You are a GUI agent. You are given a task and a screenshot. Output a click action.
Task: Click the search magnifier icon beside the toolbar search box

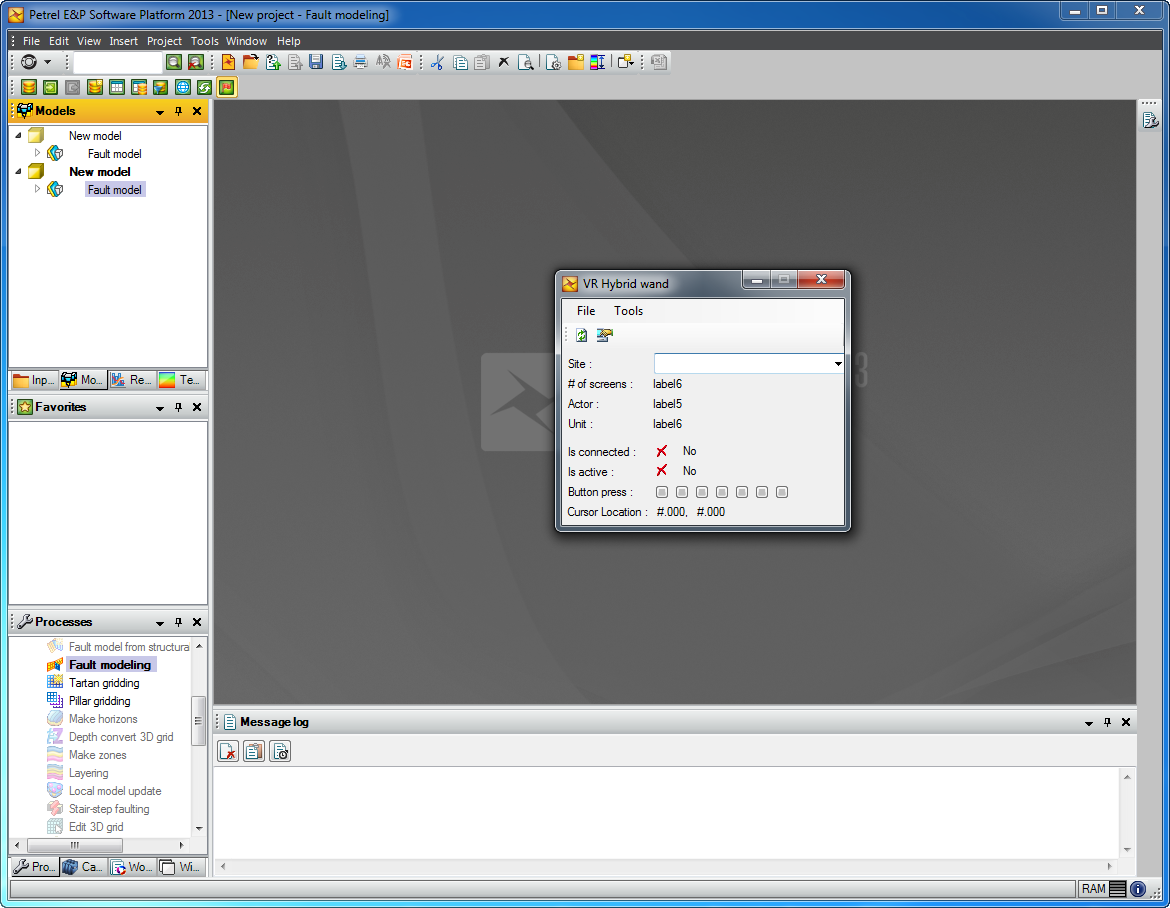point(173,62)
